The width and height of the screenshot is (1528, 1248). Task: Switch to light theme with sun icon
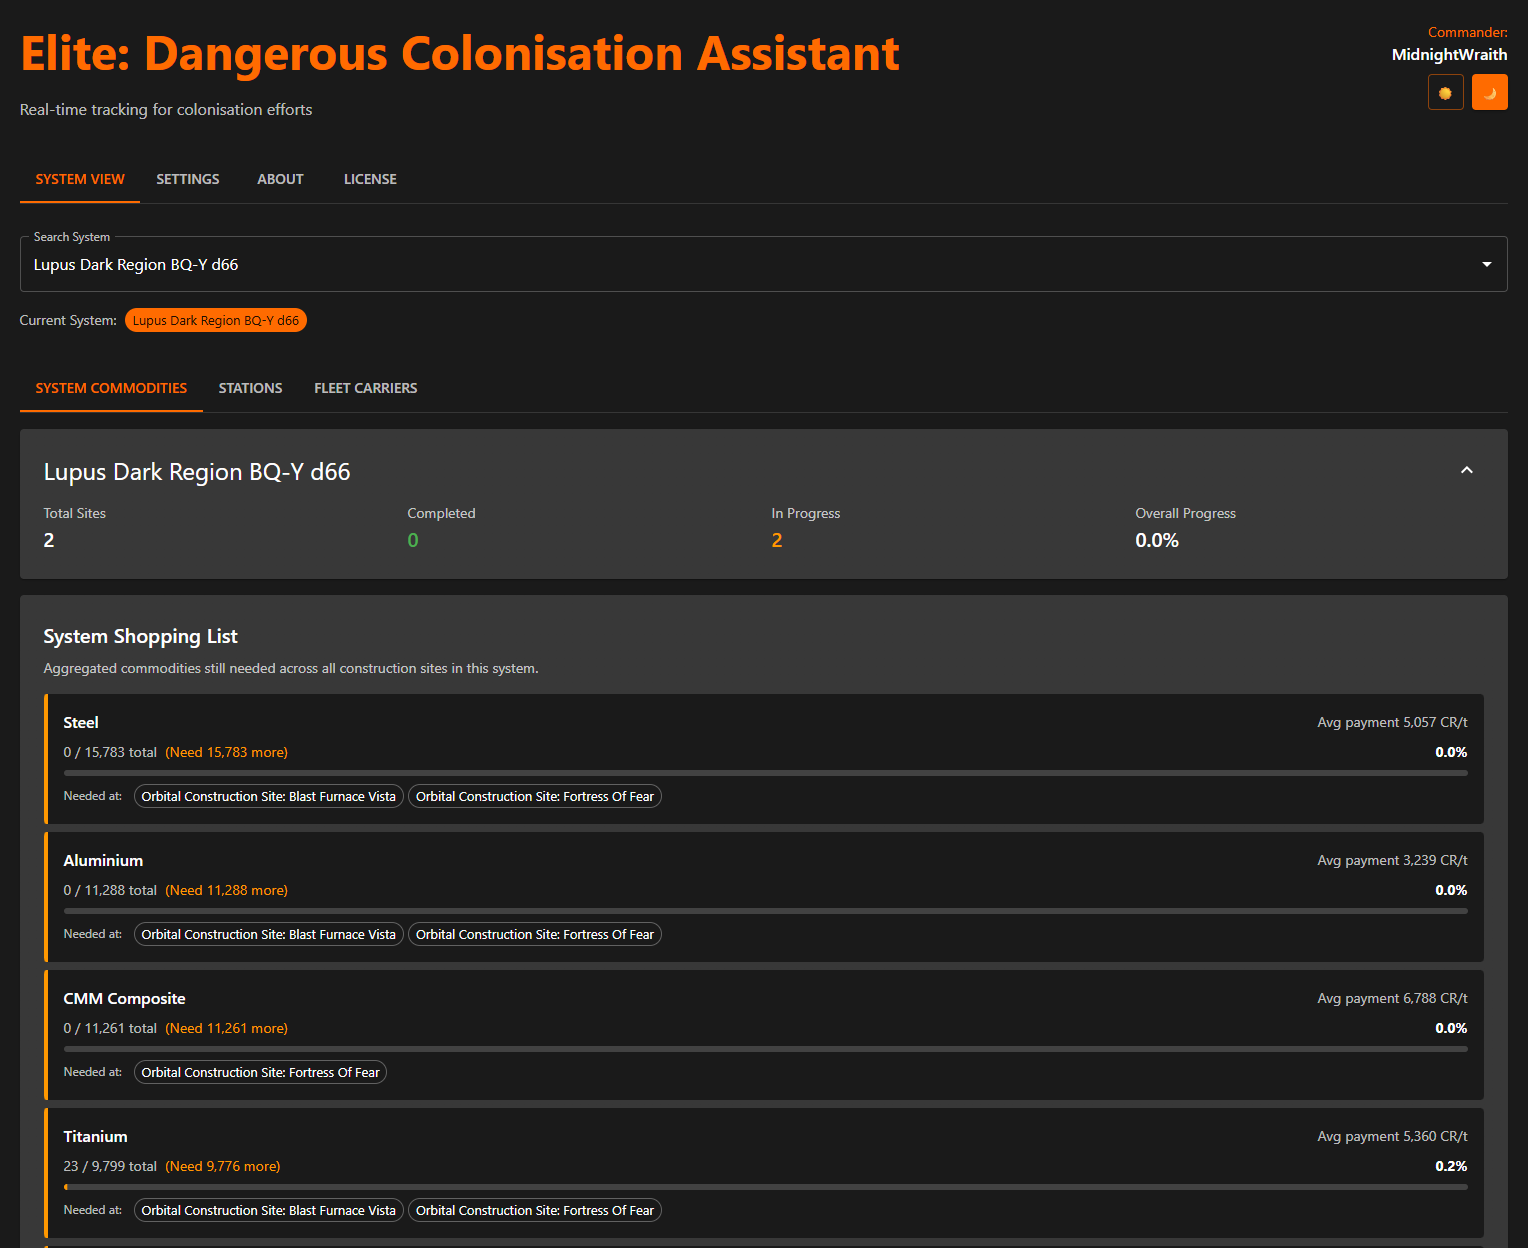pos(1445,91)
